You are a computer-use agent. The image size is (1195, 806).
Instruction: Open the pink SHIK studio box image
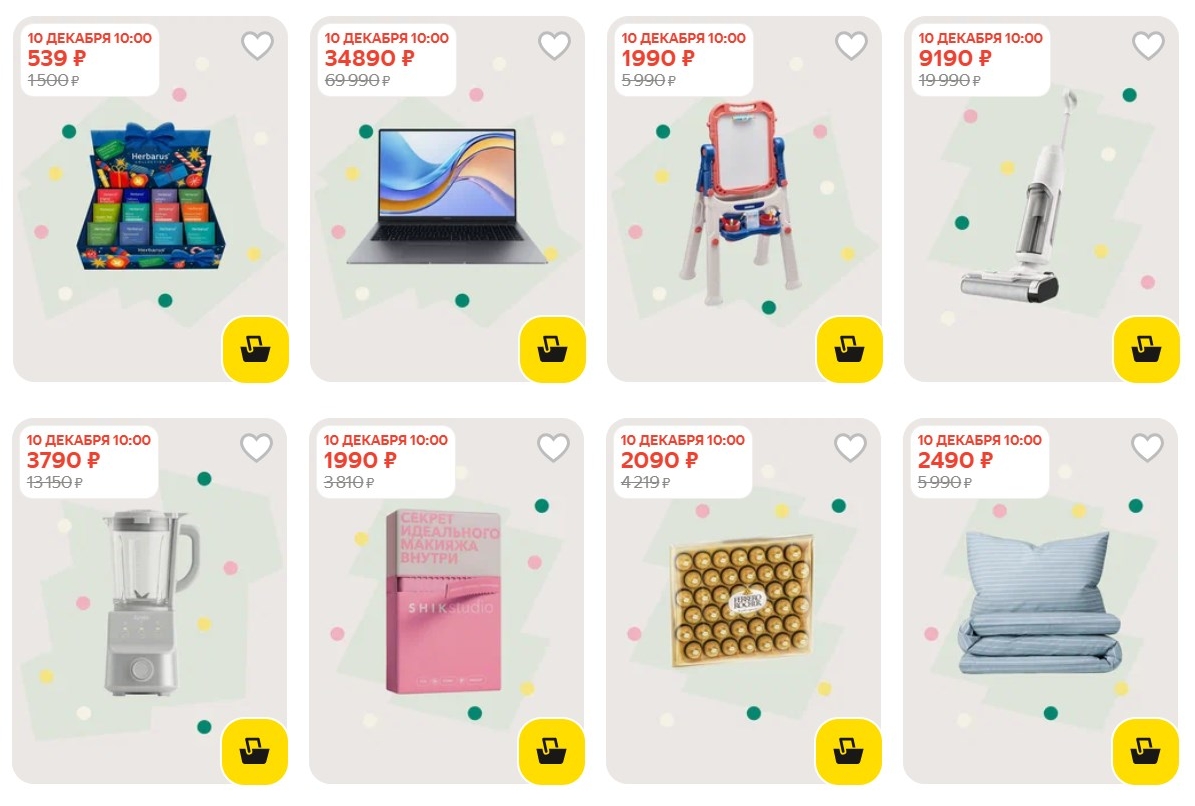coord(444,602)
